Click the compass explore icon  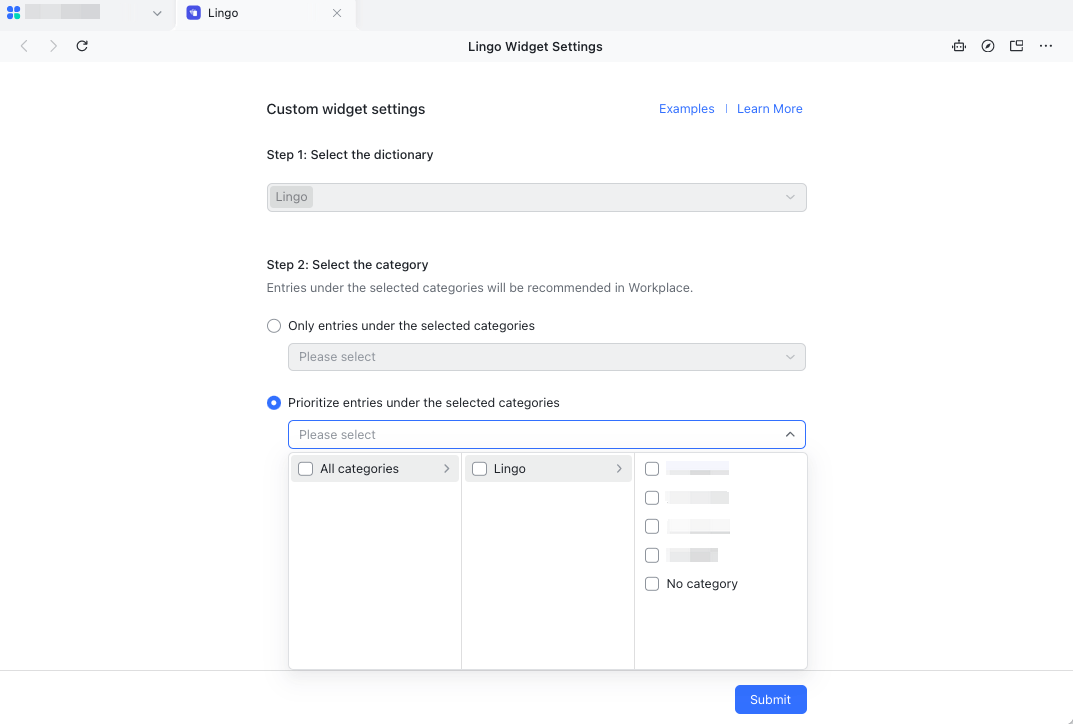click(988, 46)
